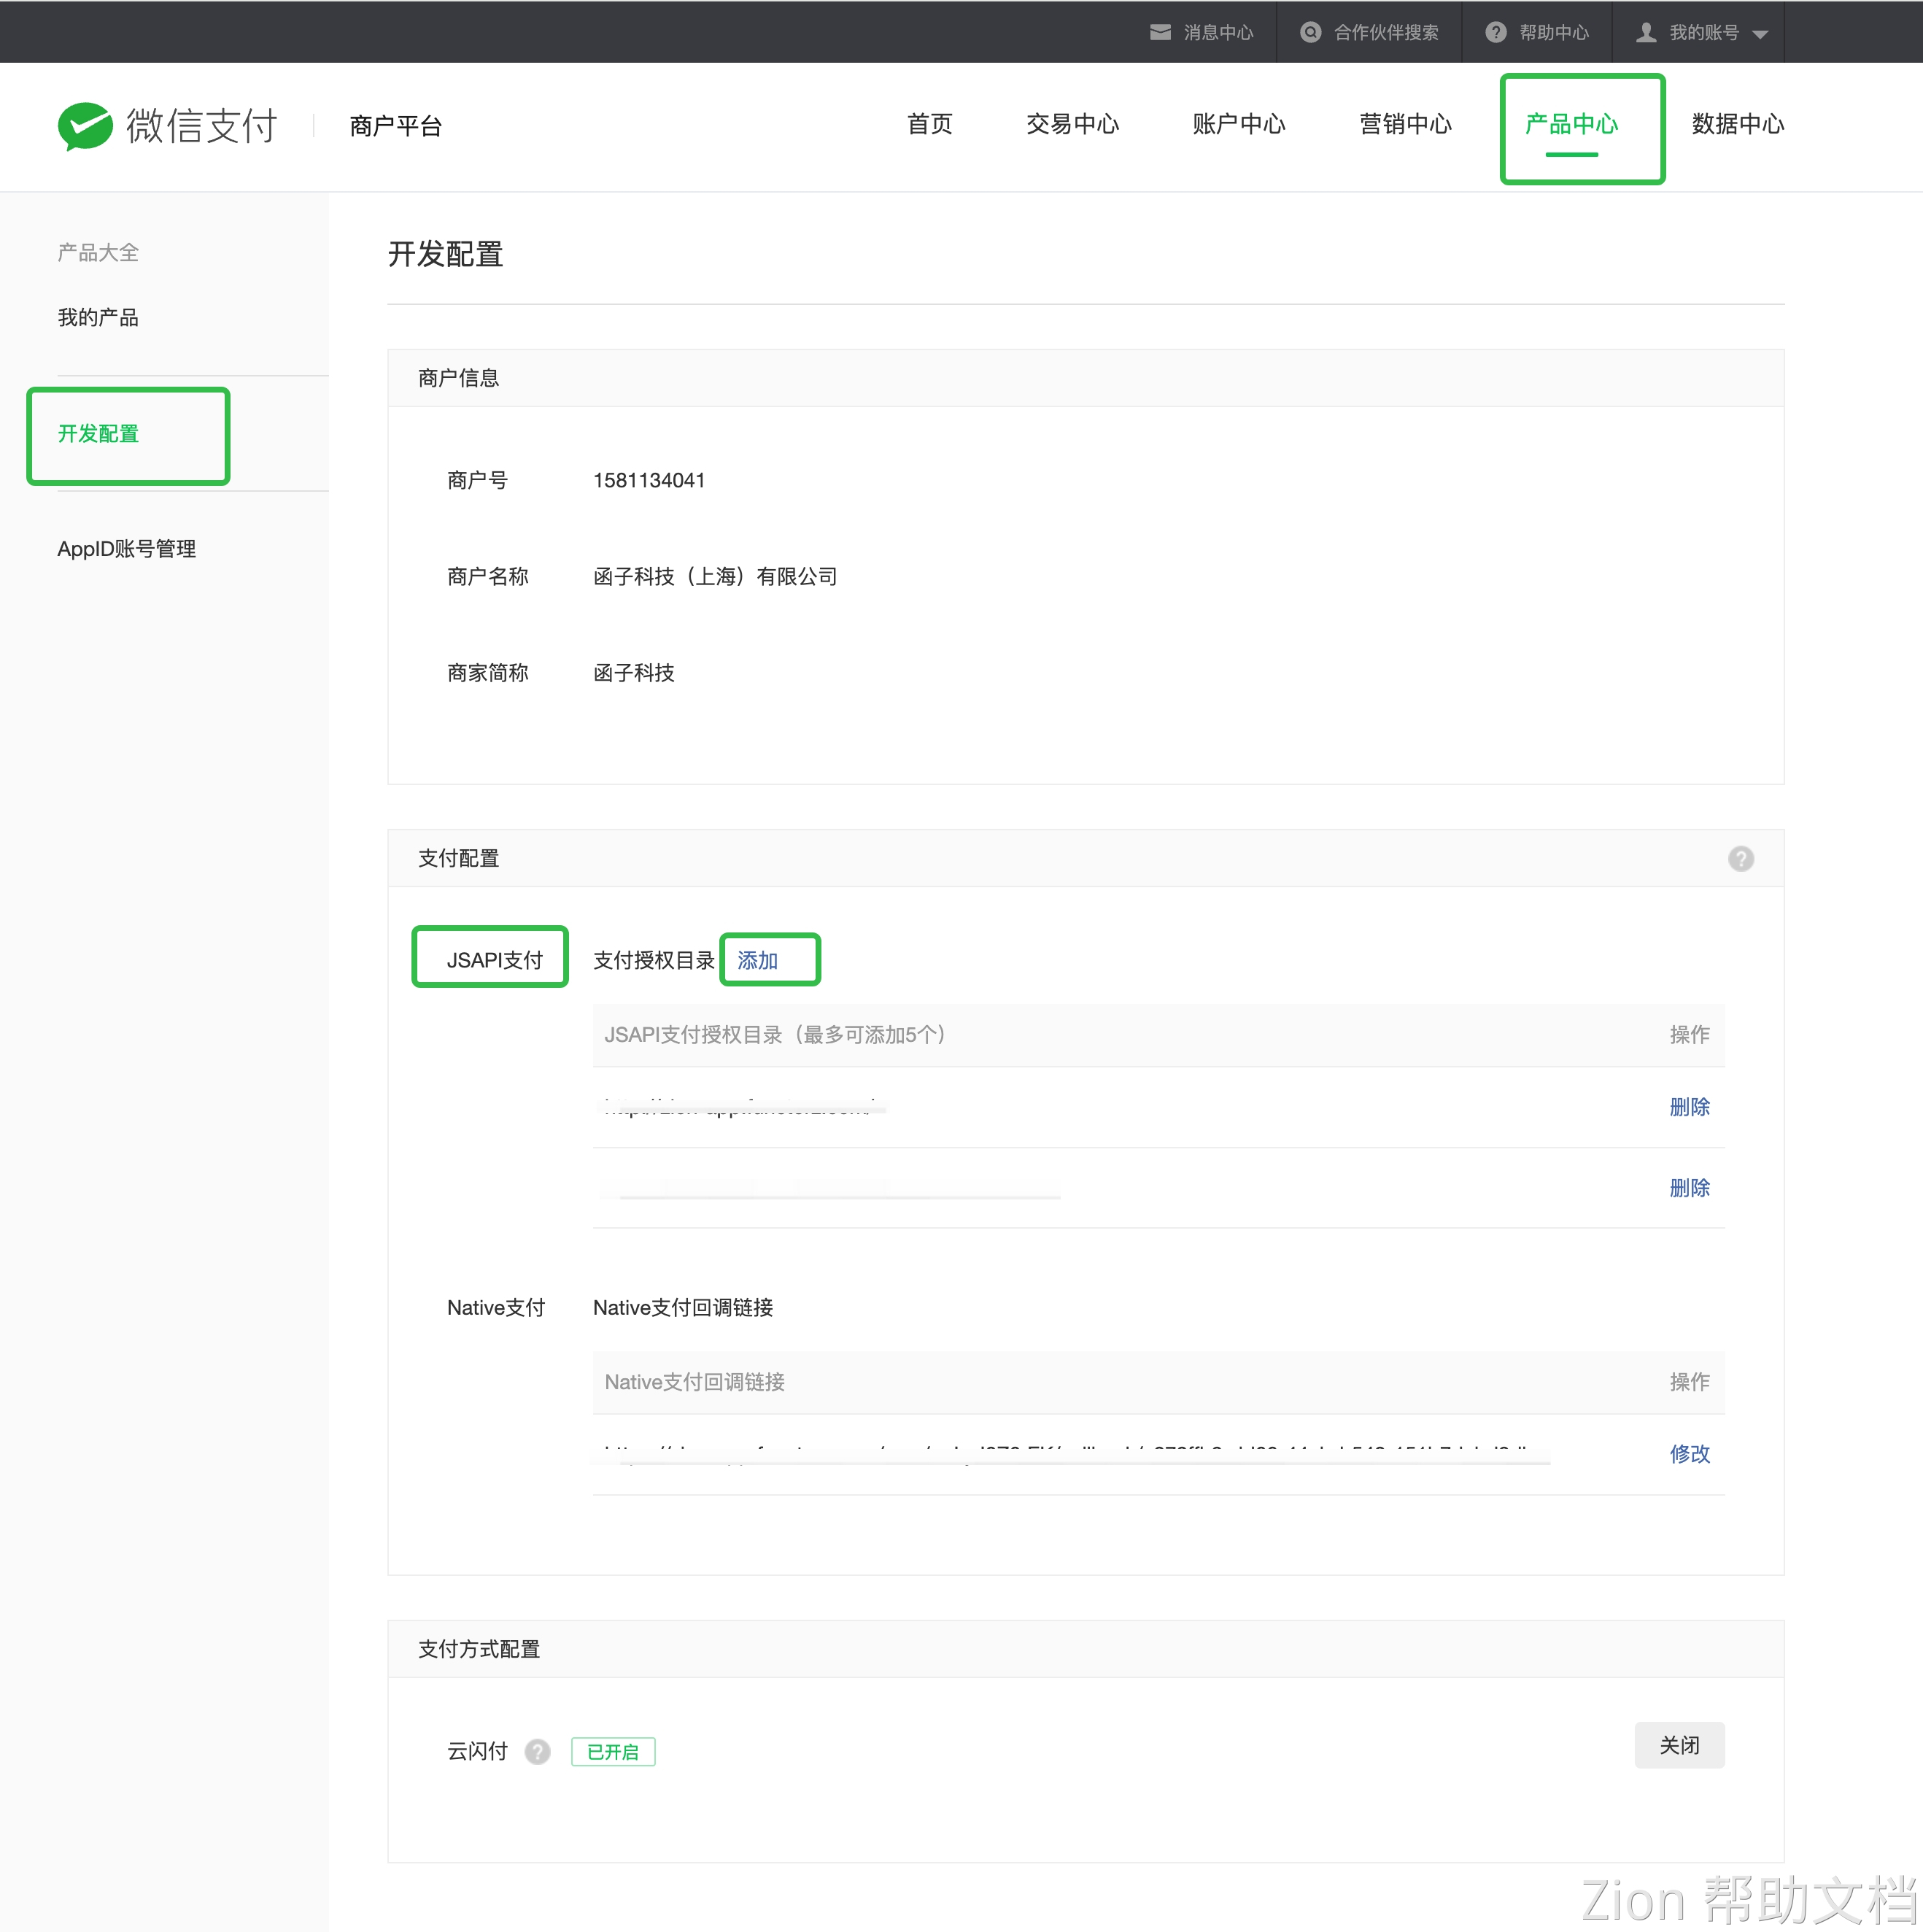Image resolution: width=1923 pixels, height=1932 pixels.
Task: Open 产品大全 in the sidebar
Action: [98, 252]
